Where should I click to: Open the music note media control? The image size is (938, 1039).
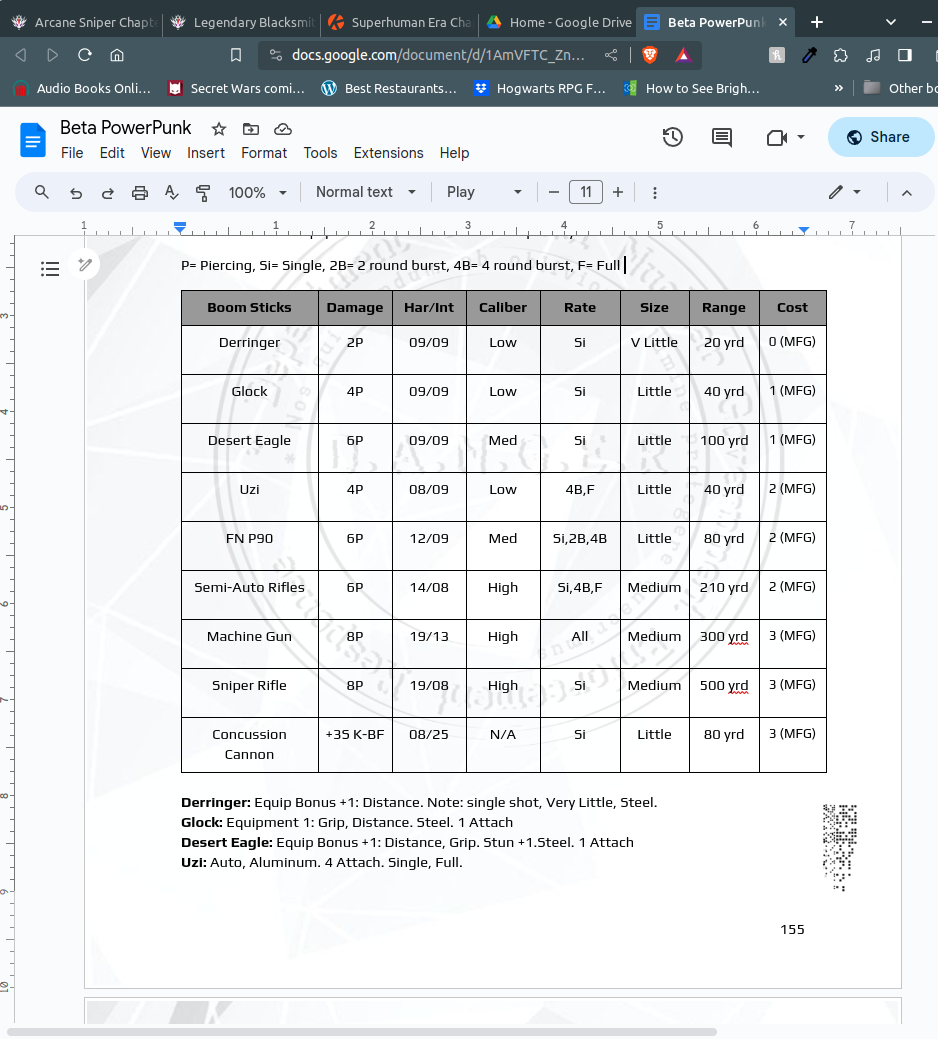click(873, 55)
